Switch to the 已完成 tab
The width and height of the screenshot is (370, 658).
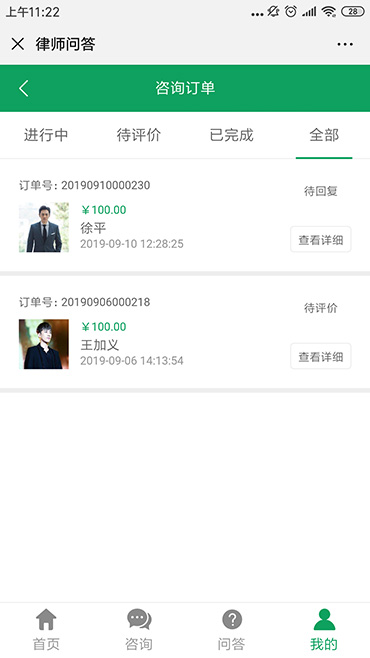[232, 135]
